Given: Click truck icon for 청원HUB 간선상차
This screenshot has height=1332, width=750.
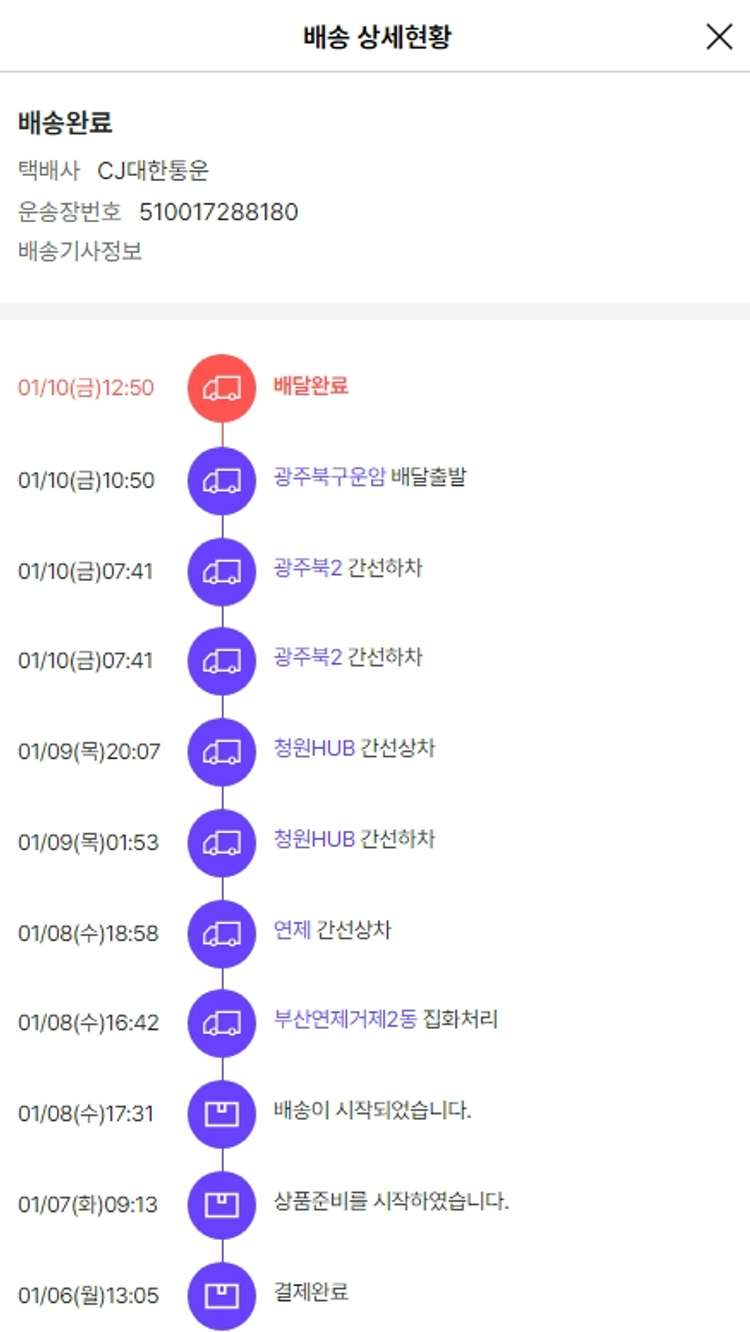Looking at the screenshot, I should tap(222, 752).
